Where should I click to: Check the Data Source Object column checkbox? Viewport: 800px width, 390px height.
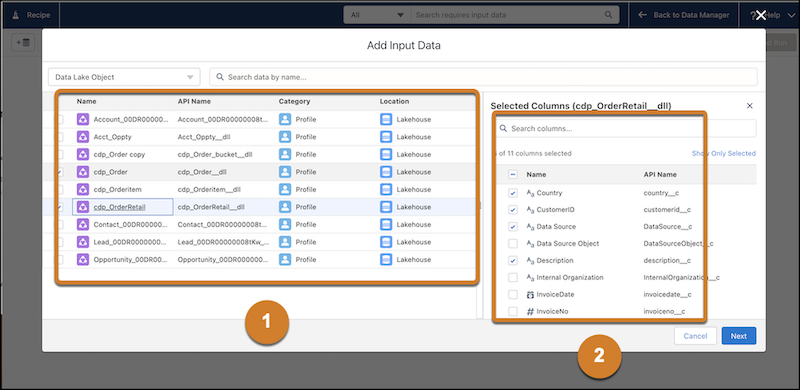513,243
